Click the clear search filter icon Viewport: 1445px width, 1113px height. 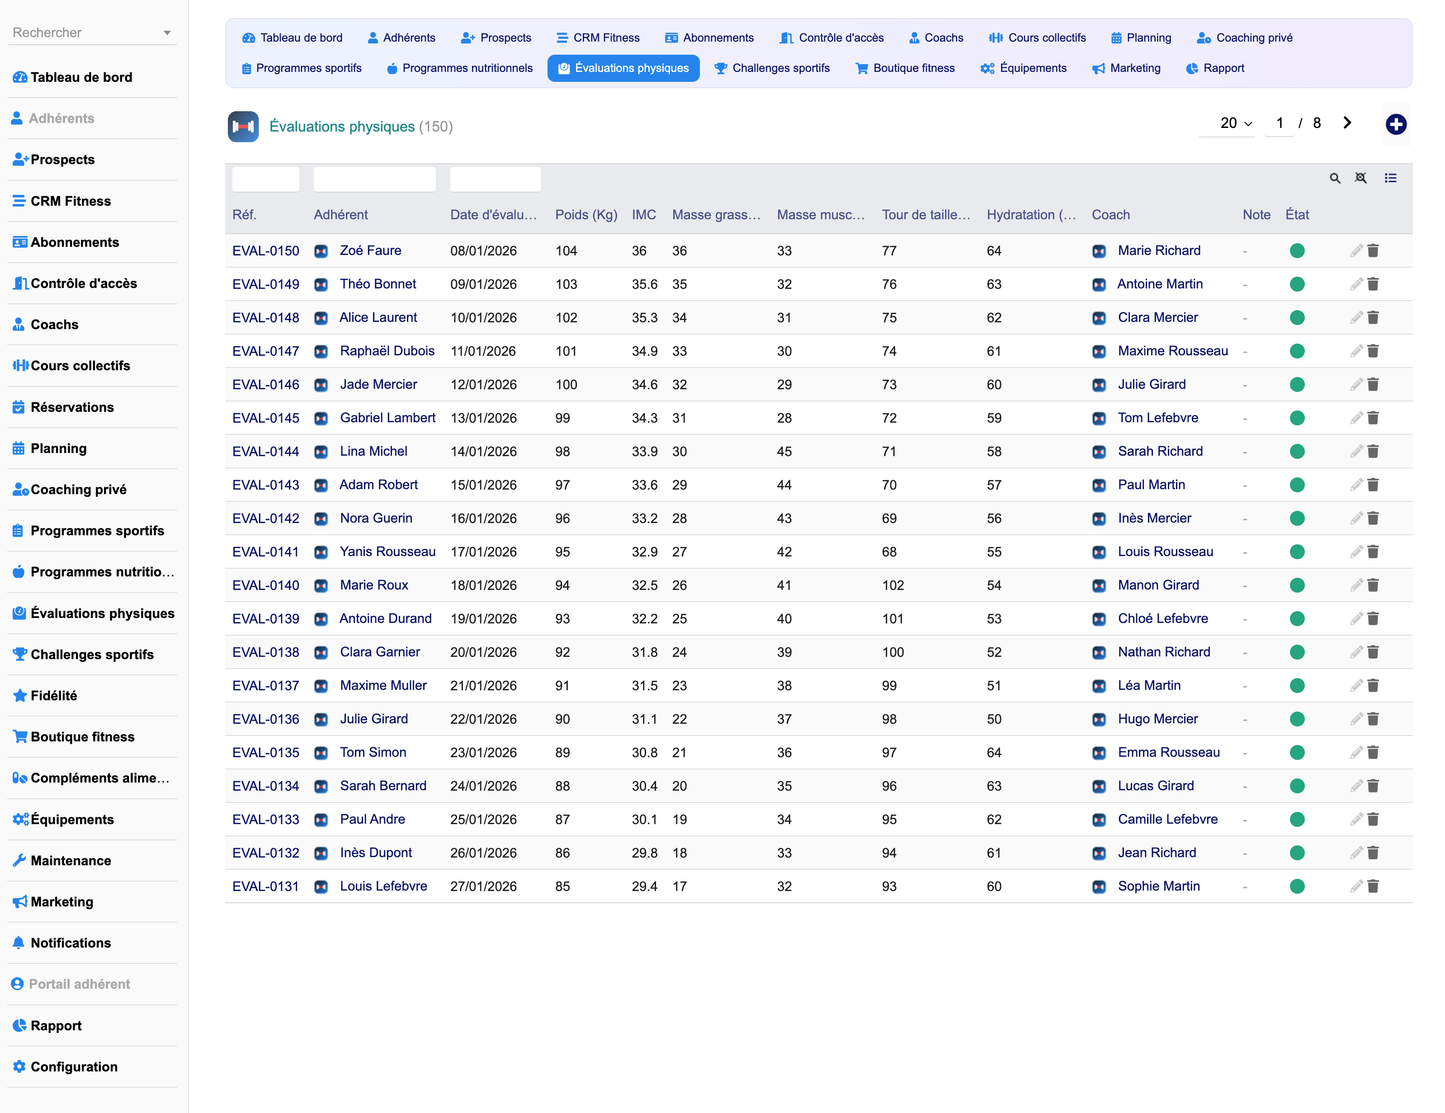(1361, 178)
